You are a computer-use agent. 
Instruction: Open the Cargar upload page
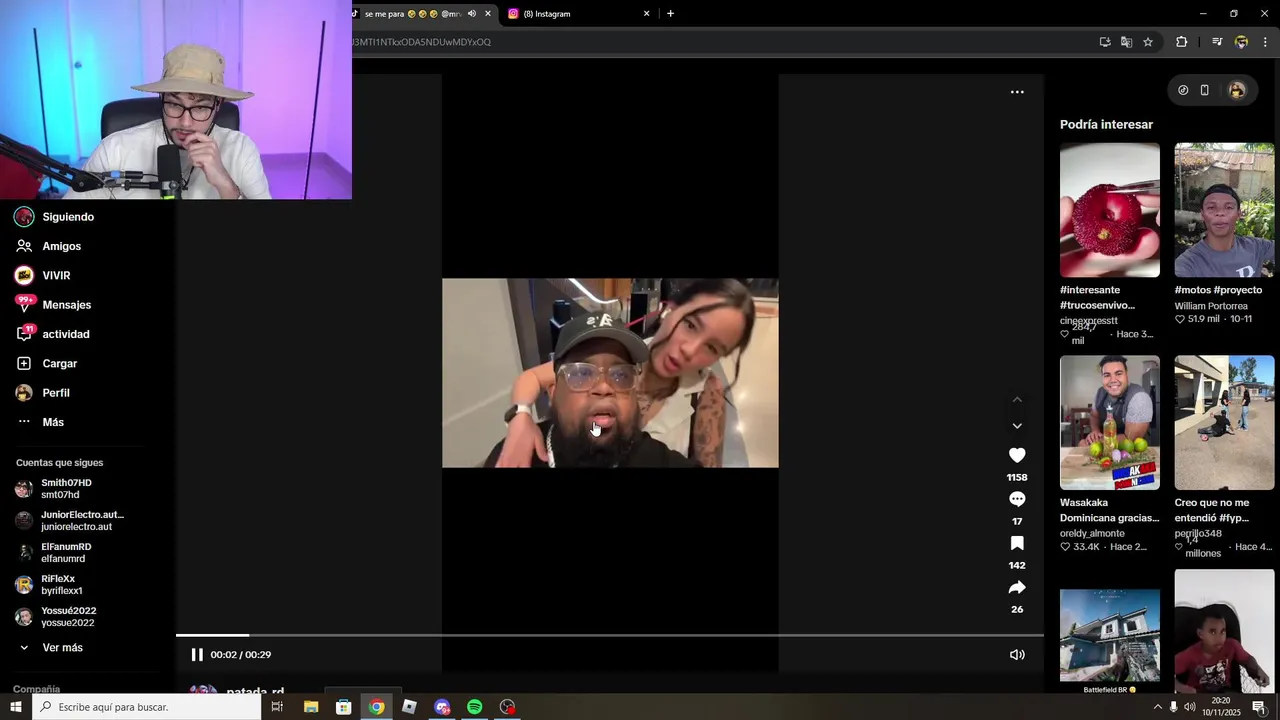(46, 363)
